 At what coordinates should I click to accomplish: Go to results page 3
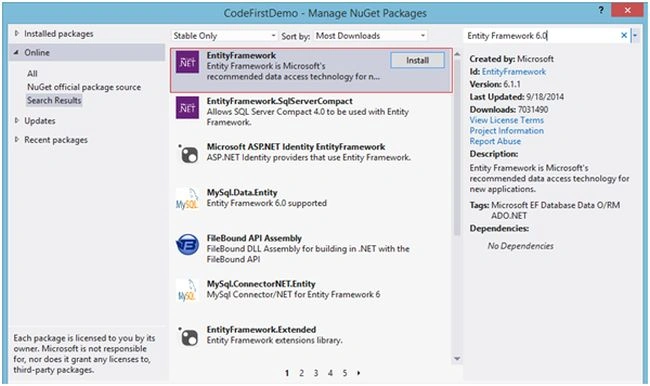(x=316, y=373)
